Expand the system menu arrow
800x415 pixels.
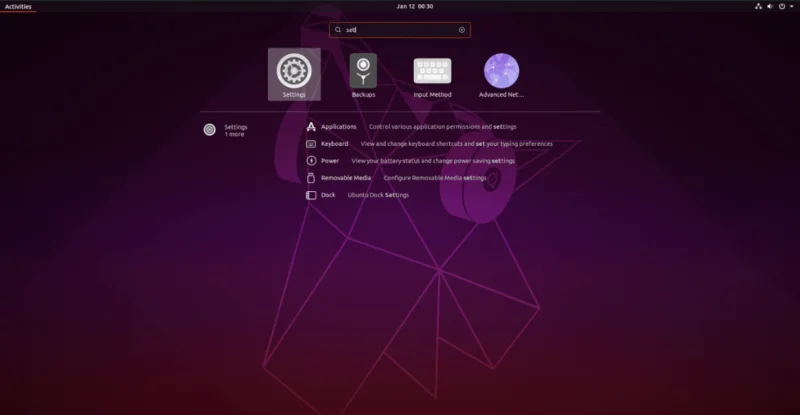point(792,6)
